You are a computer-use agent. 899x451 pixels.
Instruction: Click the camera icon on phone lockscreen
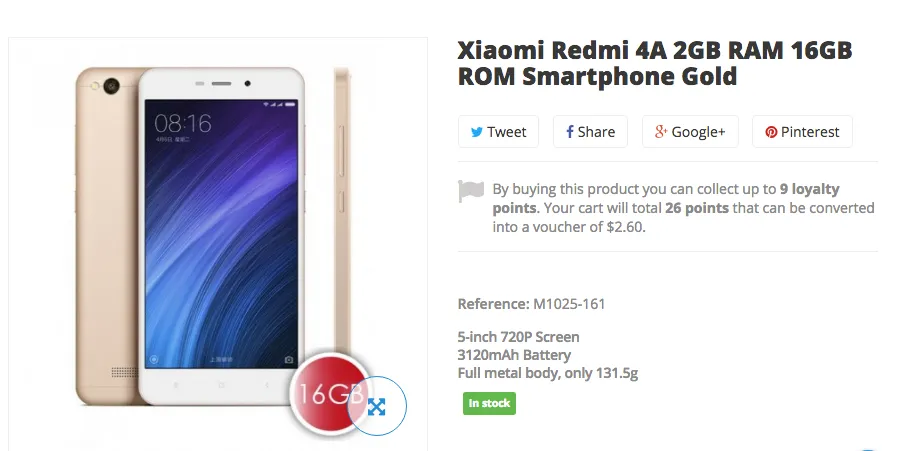click(x=288, y=359)
